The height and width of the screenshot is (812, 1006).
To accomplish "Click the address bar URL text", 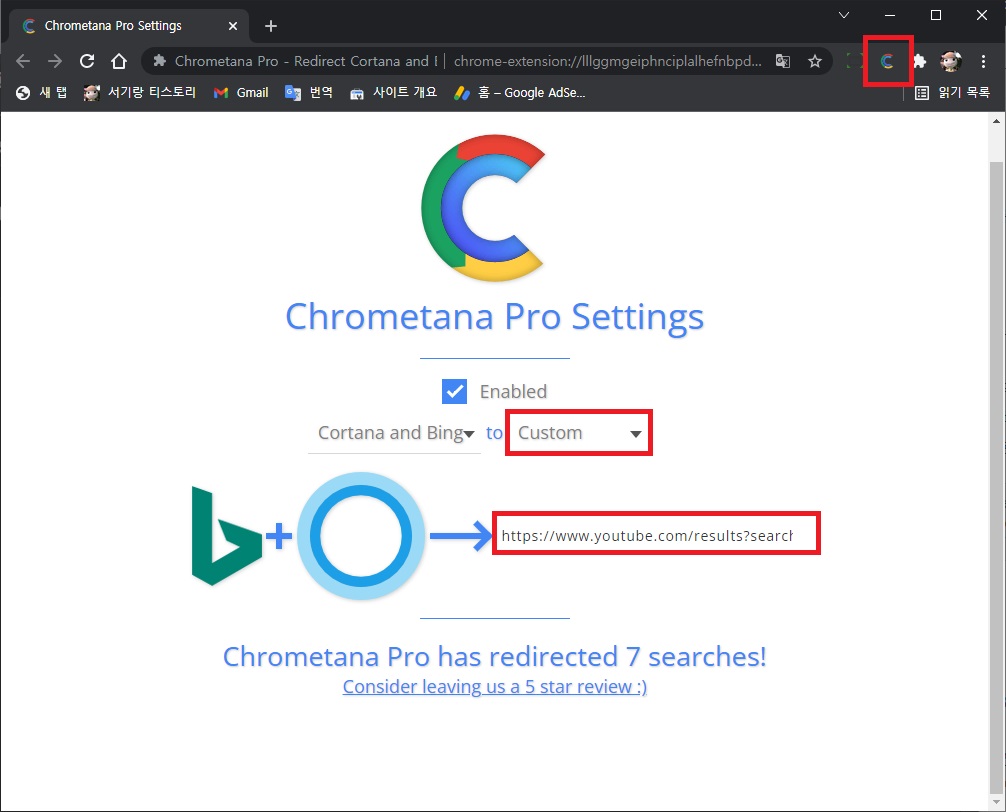I will 608,61.
